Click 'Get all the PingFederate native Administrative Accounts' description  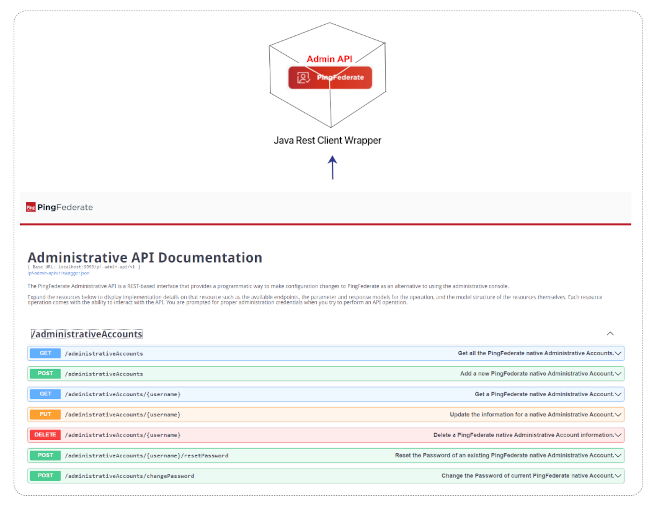pos(536,353)
